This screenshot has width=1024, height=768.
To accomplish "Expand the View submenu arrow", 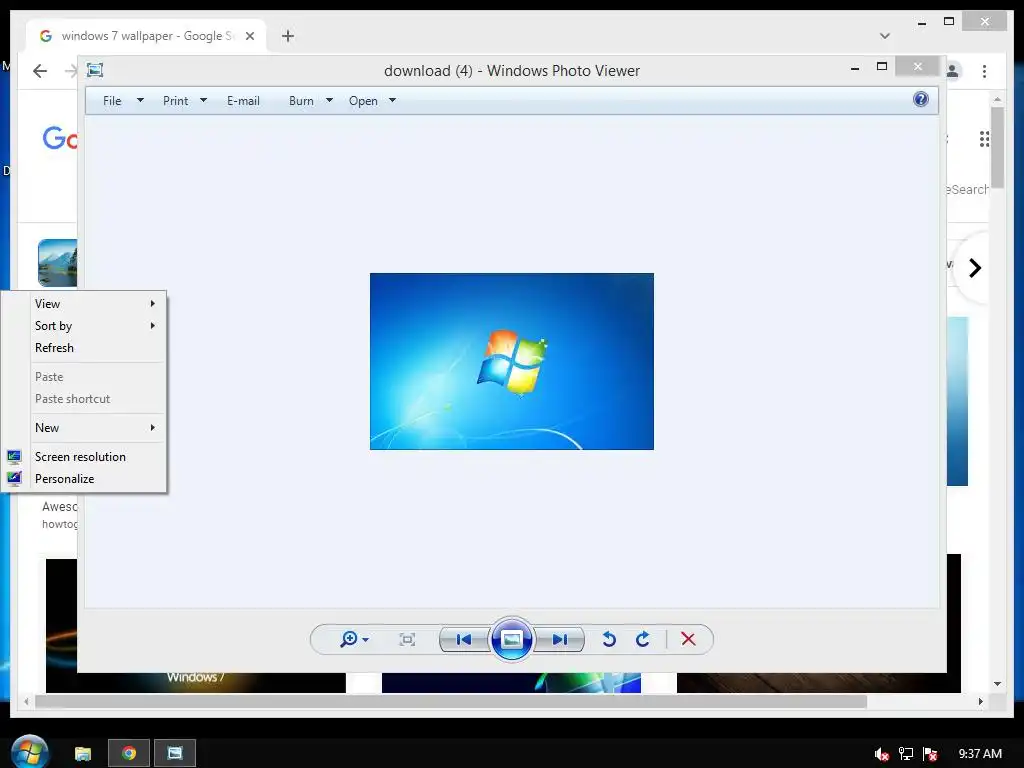I will click(153, 304).
